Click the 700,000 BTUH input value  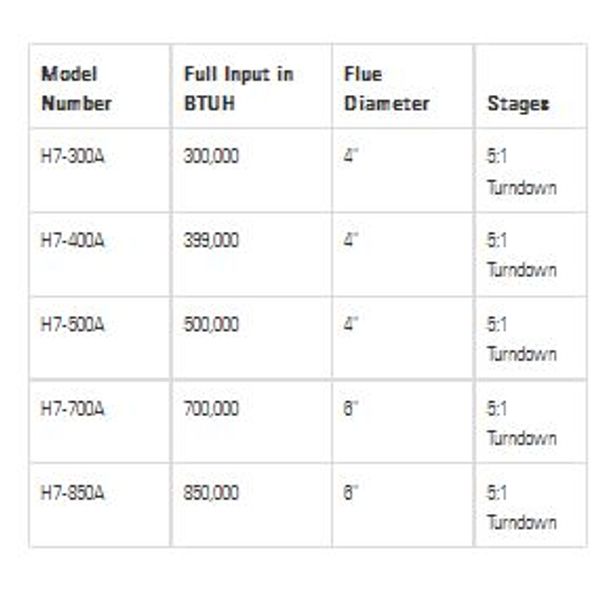tap(211, 409)
